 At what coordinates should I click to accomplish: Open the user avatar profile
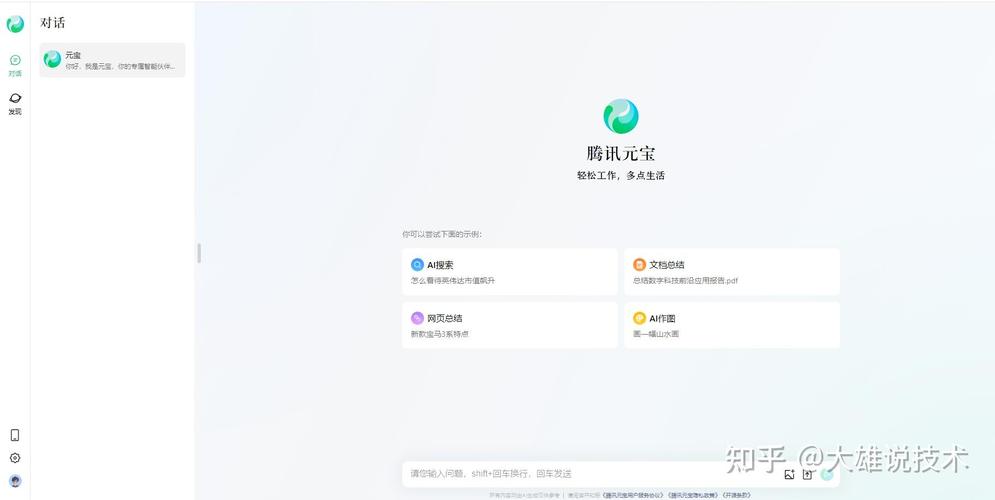(x=15, y=480)
